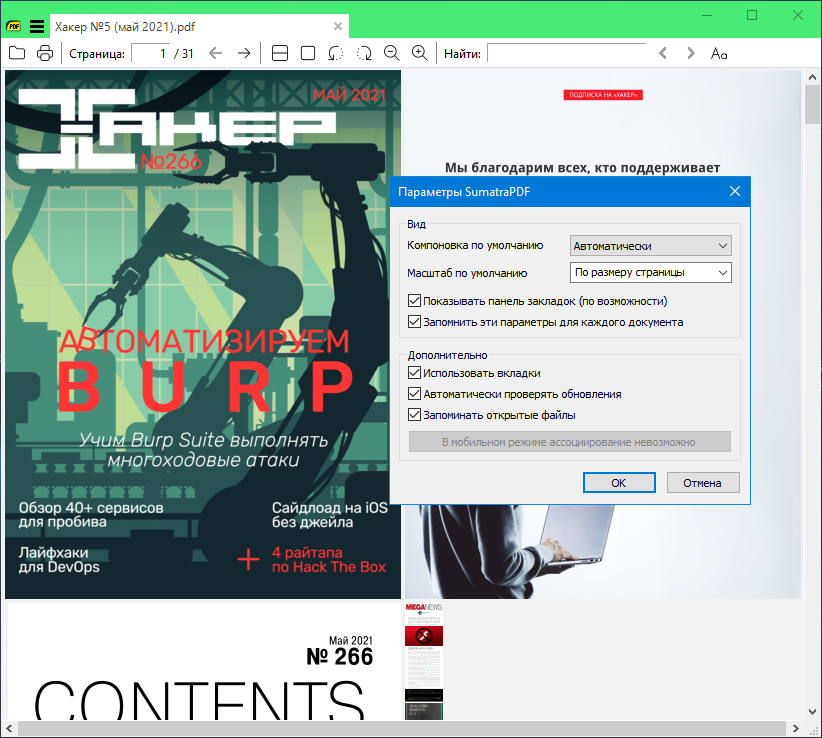822x738 pixels.
Task: Select single page fit view icon
Action: [308, 53]
